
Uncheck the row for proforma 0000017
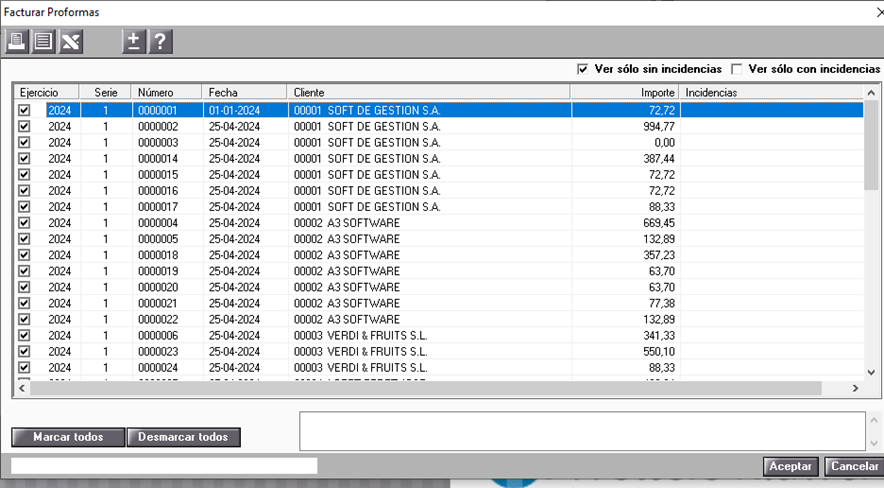point(24,207)
